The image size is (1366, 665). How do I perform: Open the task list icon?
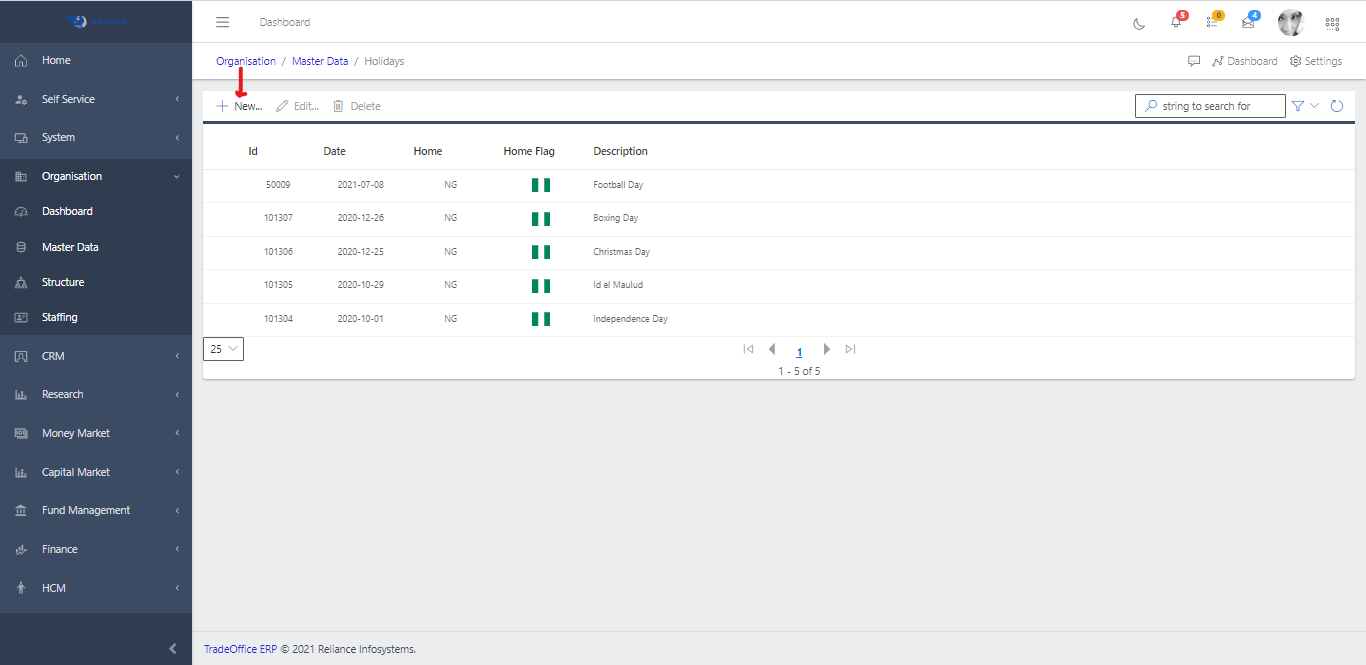[x=1212, y=22]
